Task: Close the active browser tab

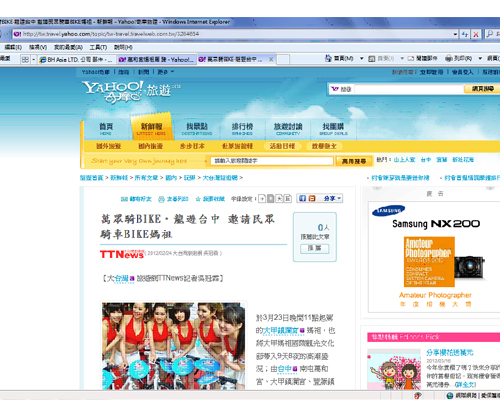Action: tap(271, 59)
